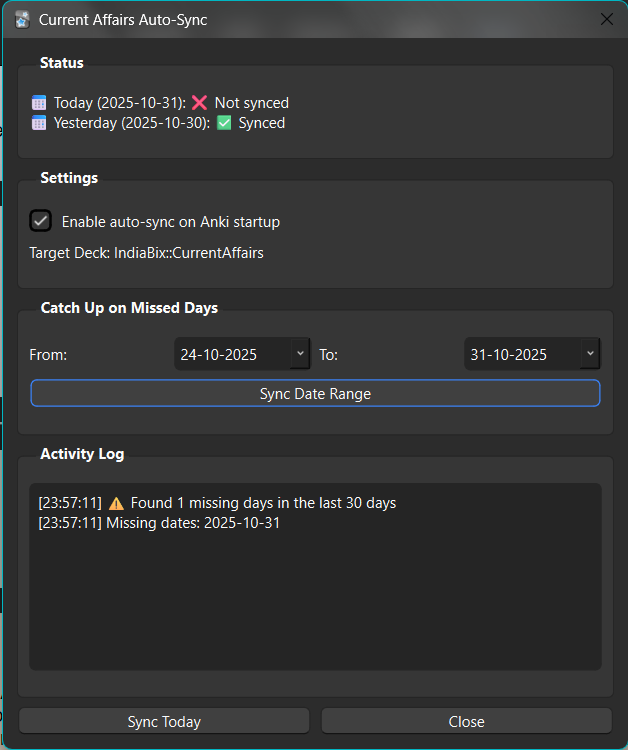Click the warning triangle in Activity Log
628x750 pixels.
point(116,503)
